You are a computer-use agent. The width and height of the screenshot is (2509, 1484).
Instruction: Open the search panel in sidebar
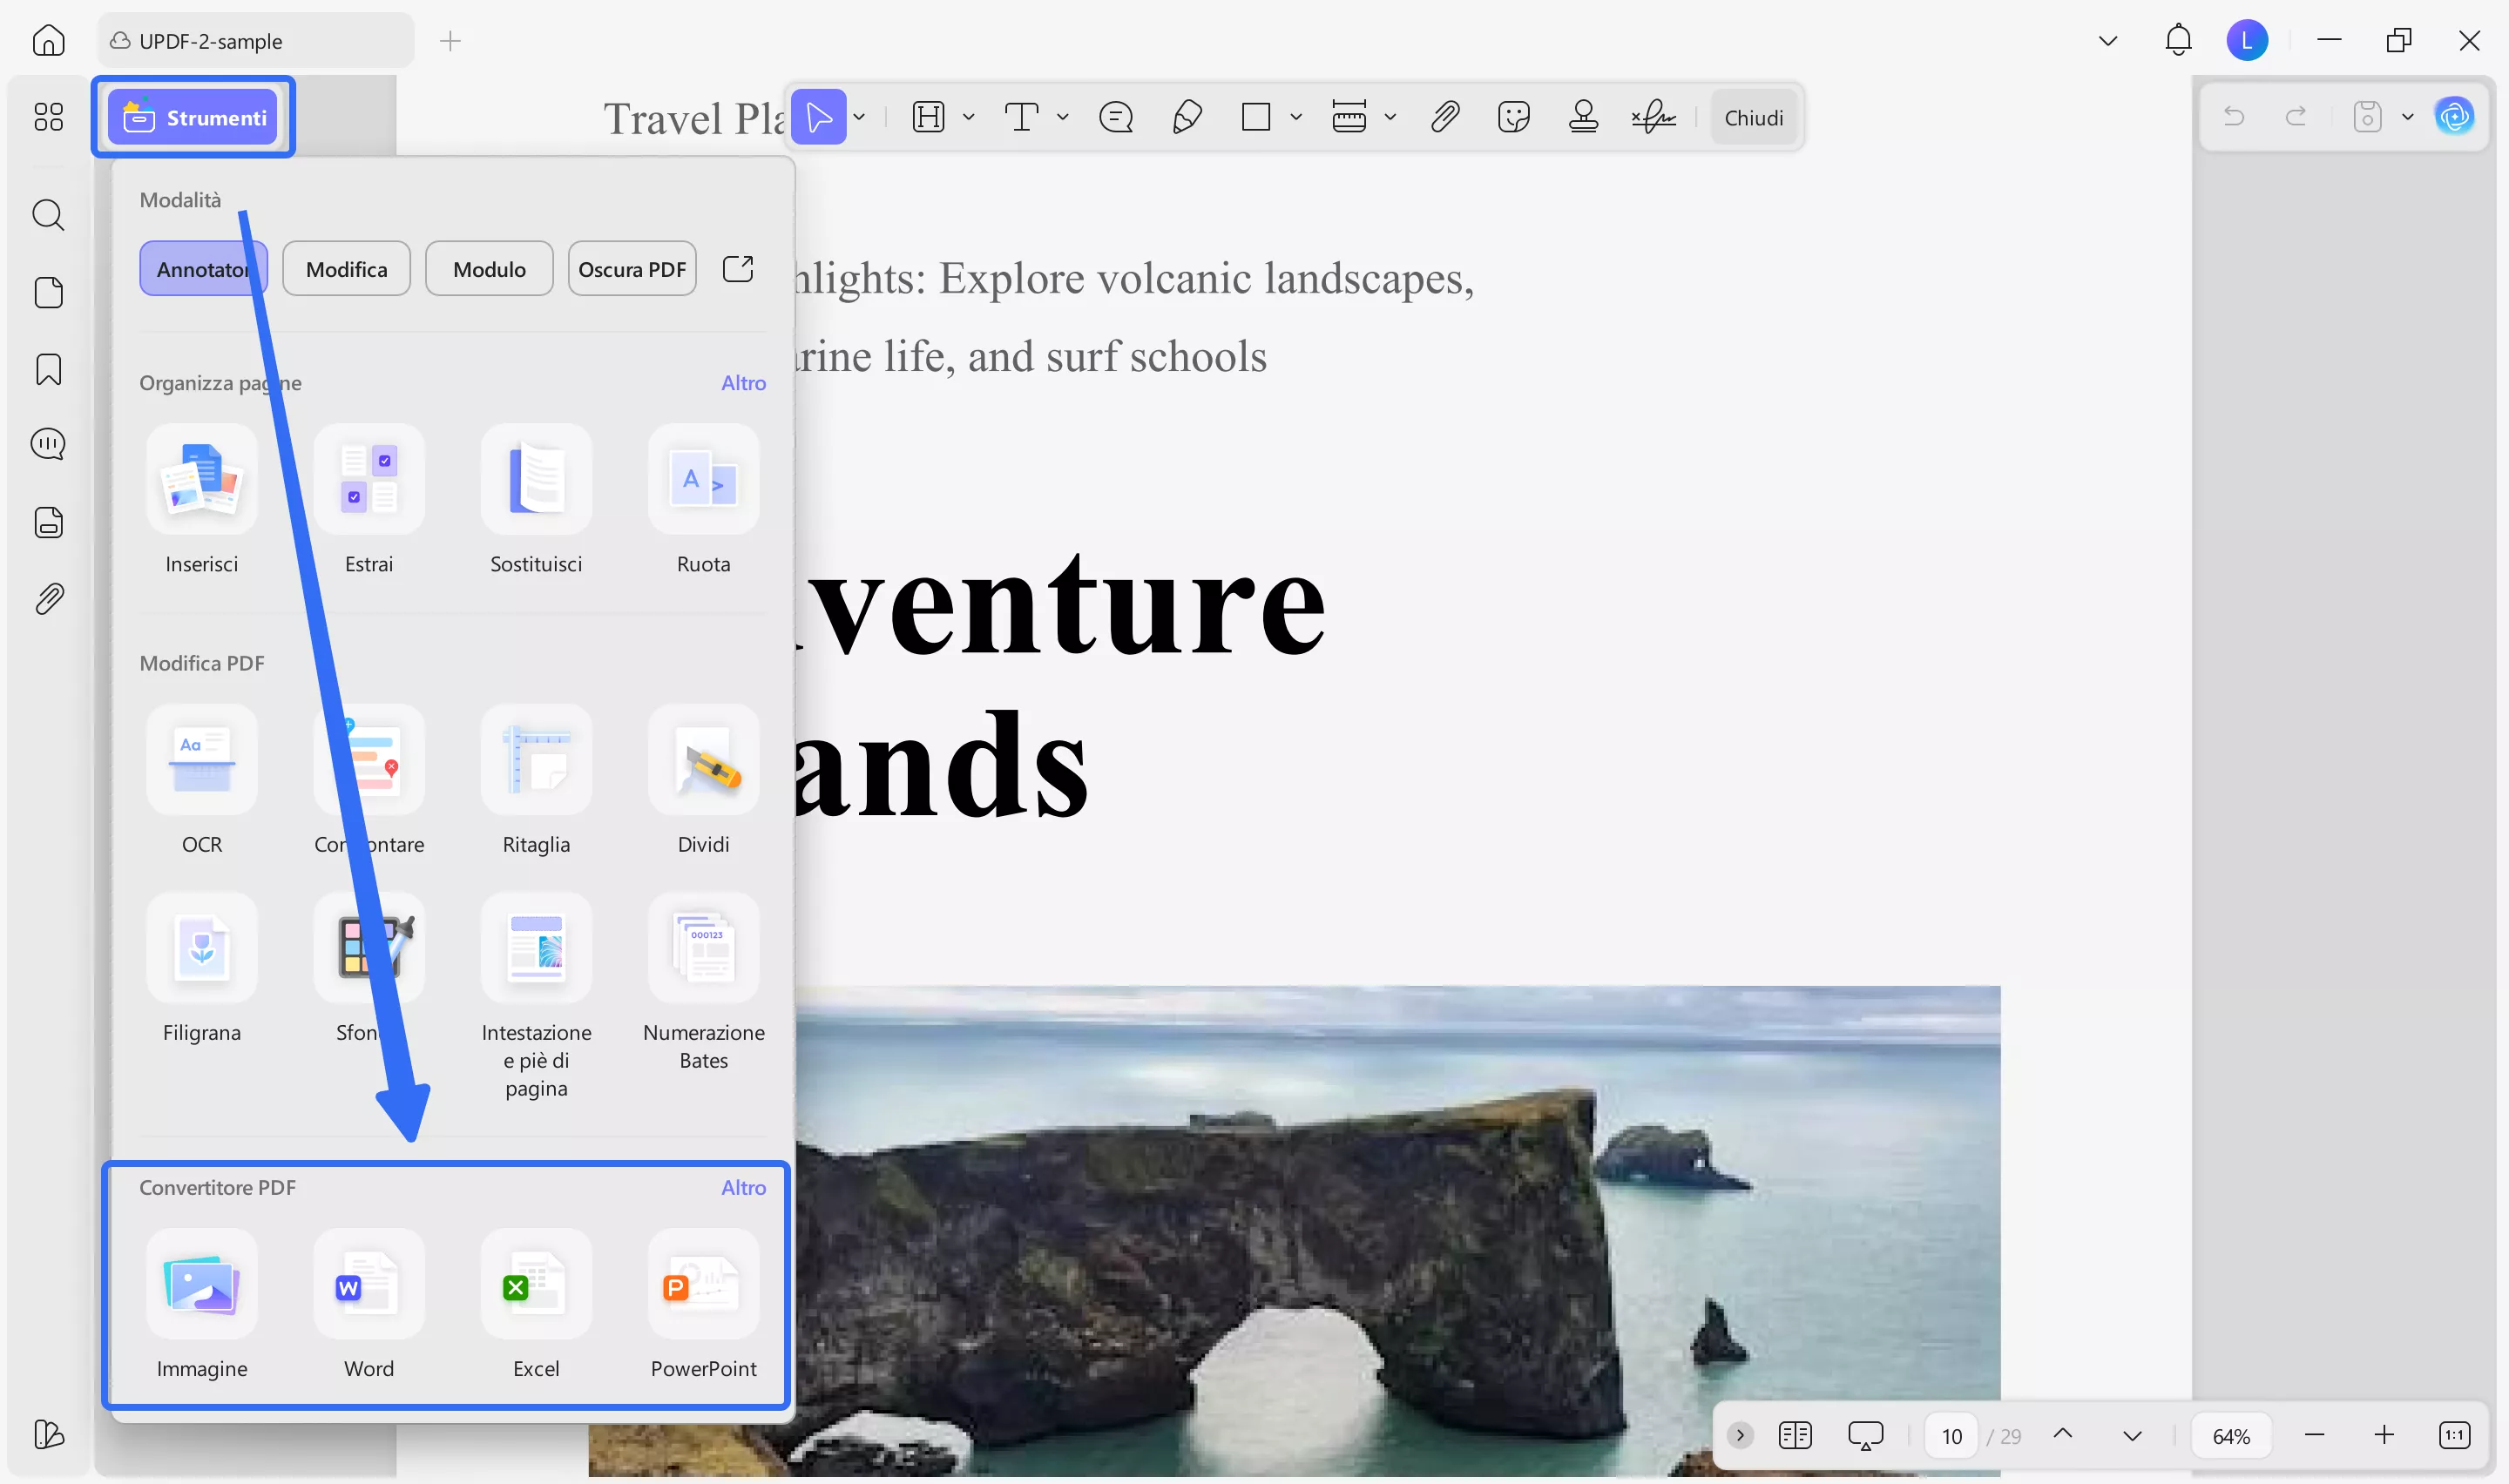pyautogui.click(x=48, y=215)
